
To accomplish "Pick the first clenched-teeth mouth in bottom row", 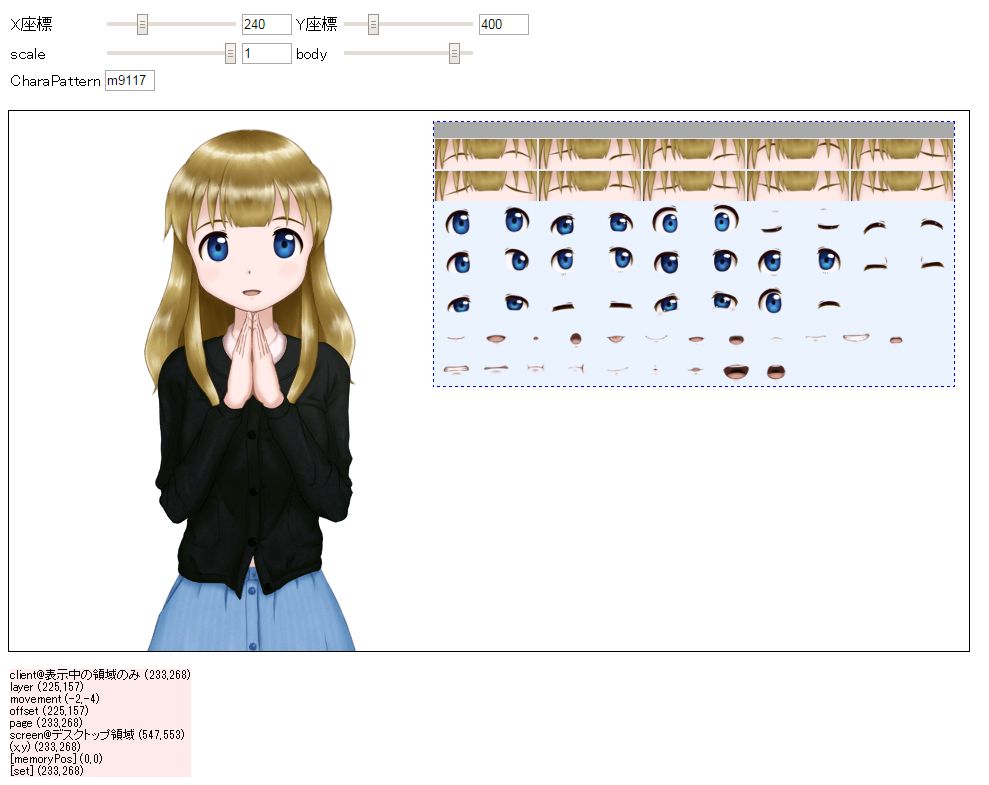I will tap(457, 370).
